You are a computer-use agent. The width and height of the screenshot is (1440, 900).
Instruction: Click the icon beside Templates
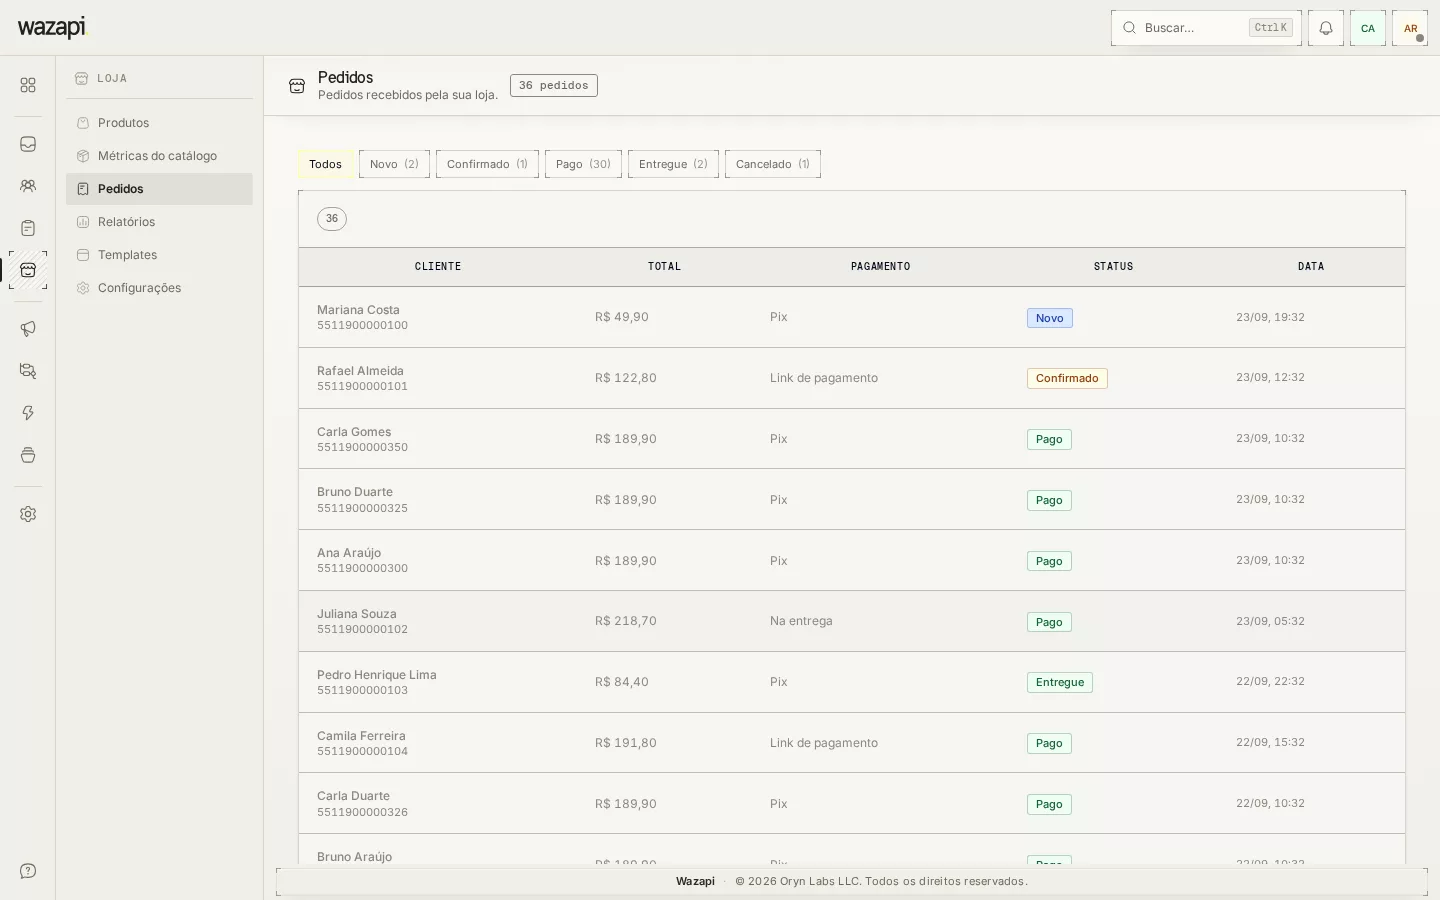click(83, 255)
